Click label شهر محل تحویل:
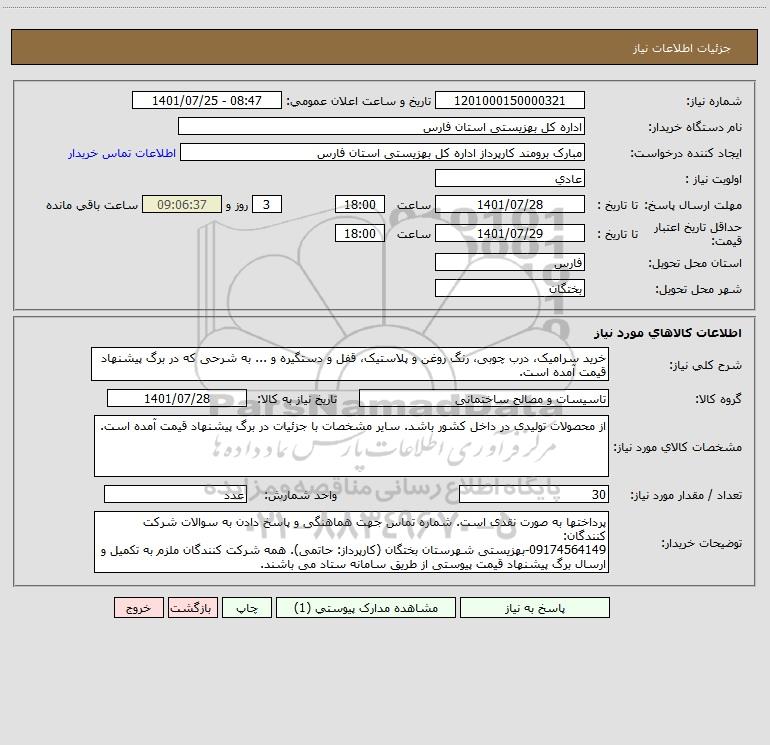This screenshot has height=745, width=770. click(699, 290)
